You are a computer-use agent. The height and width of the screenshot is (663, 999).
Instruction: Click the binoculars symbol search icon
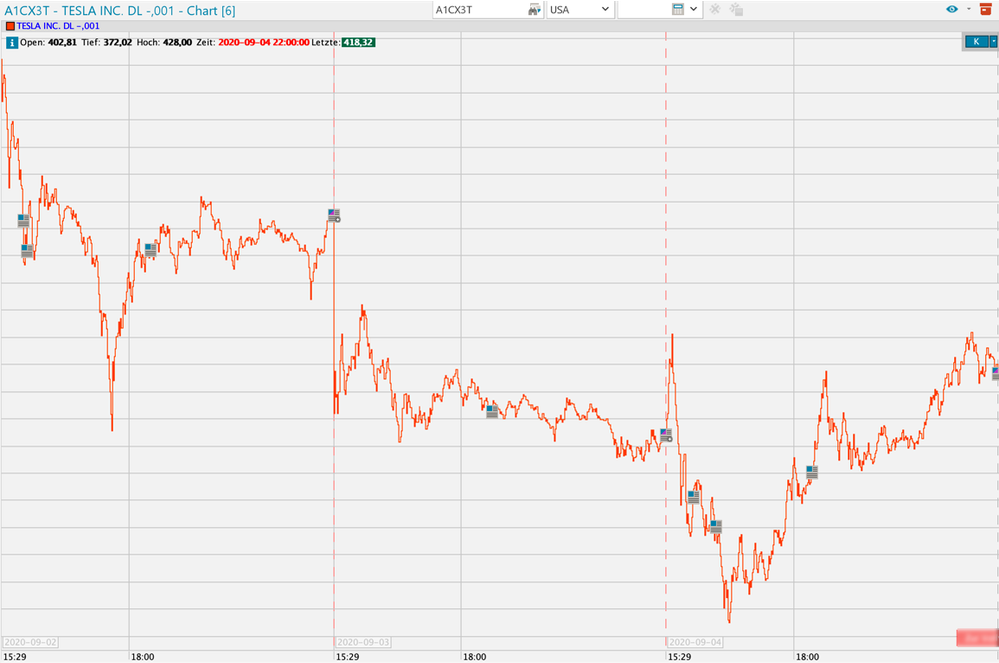point(533,9)
